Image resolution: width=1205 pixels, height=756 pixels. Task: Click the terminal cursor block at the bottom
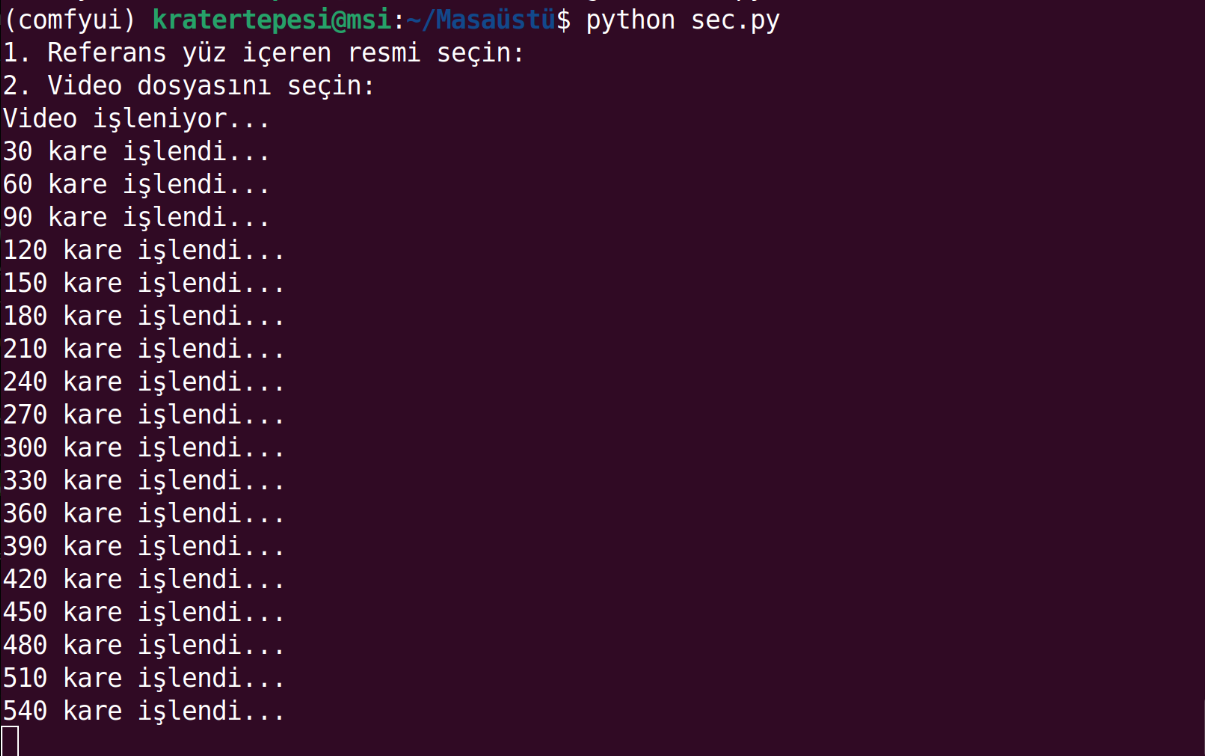[x=10, y=742]
